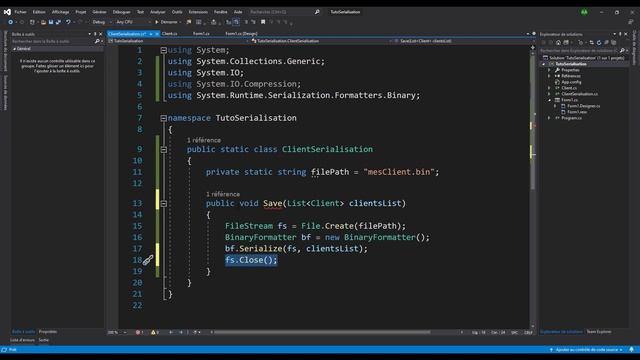Viewport: 640px width, 360px height.
Task: Click the Solution Explorer search field
Action: 580,51
